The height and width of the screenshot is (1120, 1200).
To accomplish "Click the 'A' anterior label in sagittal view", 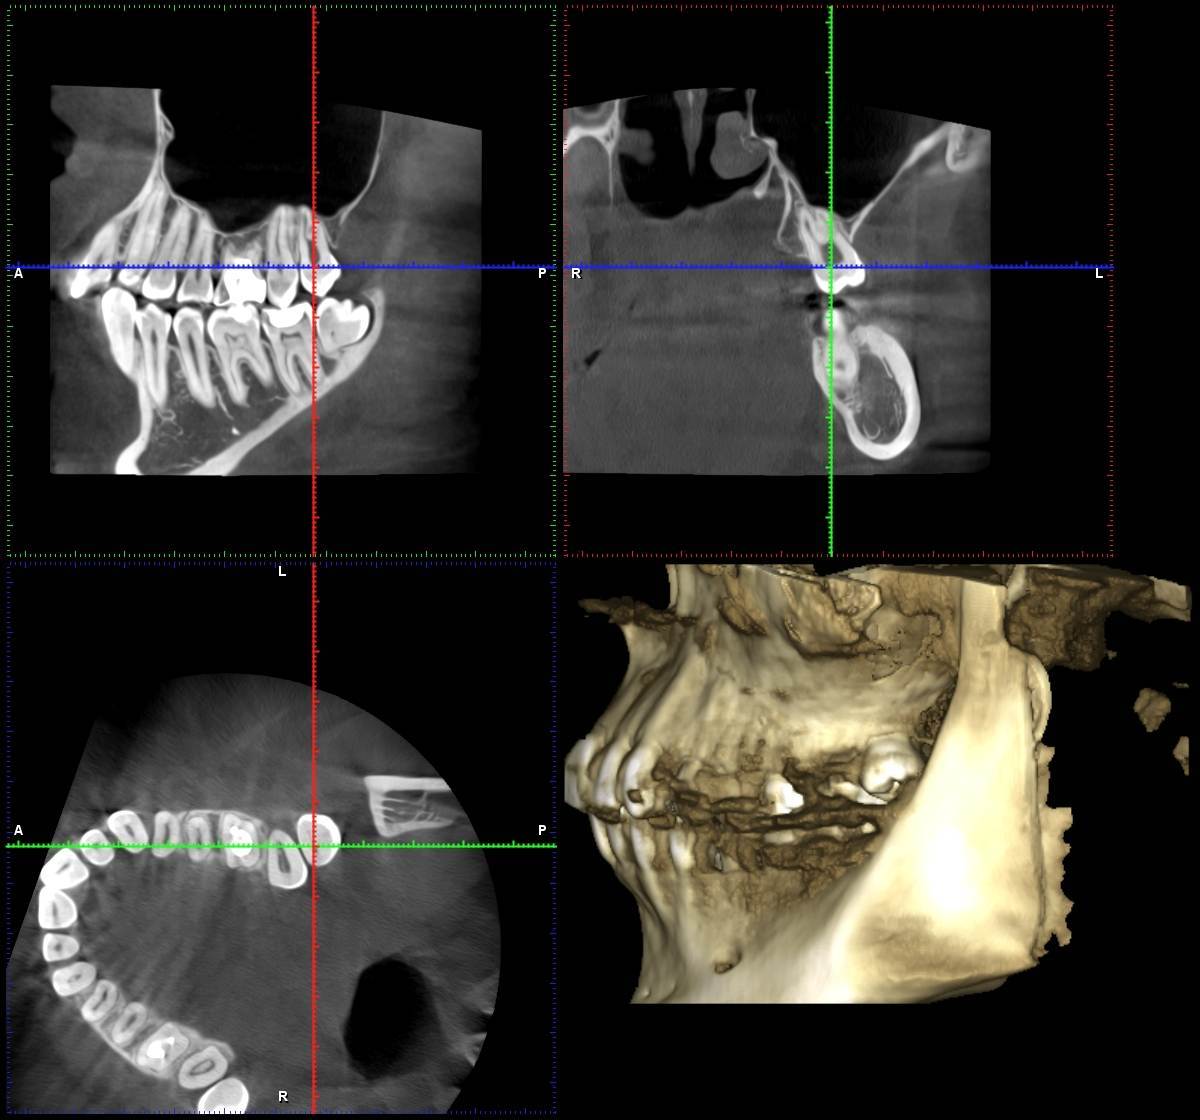I will [x=18, y=273].
